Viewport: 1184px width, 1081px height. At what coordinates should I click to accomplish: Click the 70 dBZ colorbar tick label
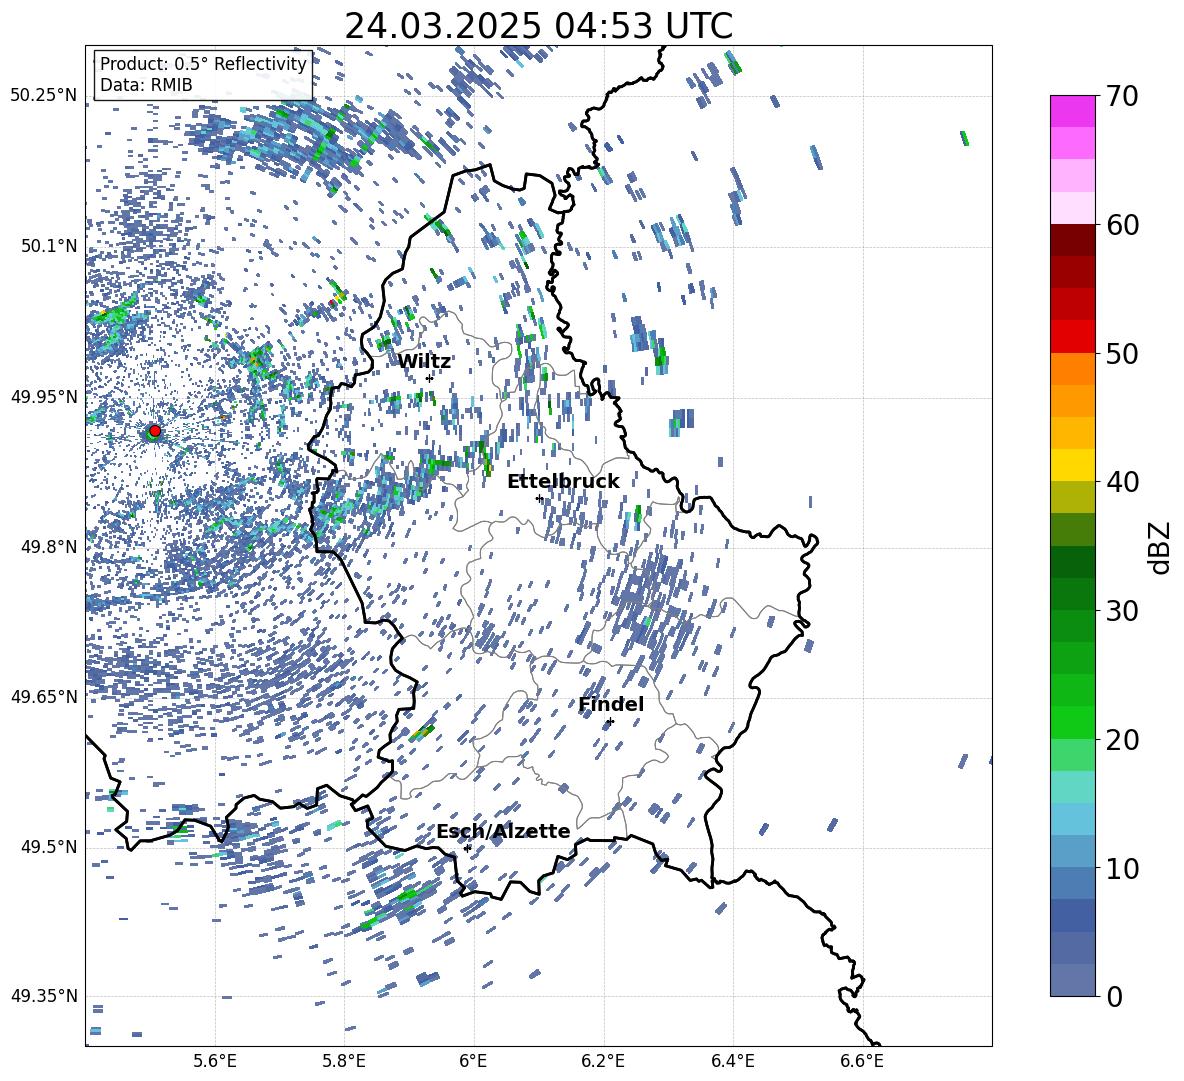1122,96
